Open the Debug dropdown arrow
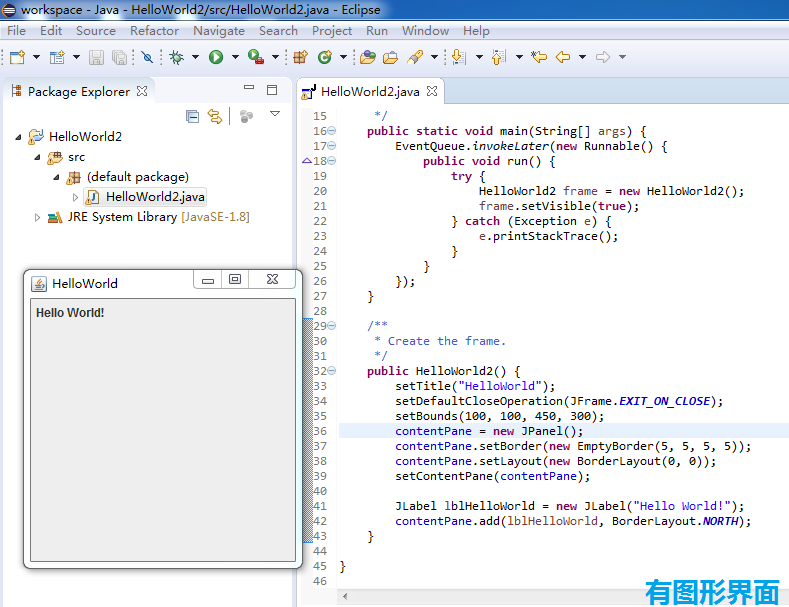Viewport: 789px width, 607px height. (195, 57)
